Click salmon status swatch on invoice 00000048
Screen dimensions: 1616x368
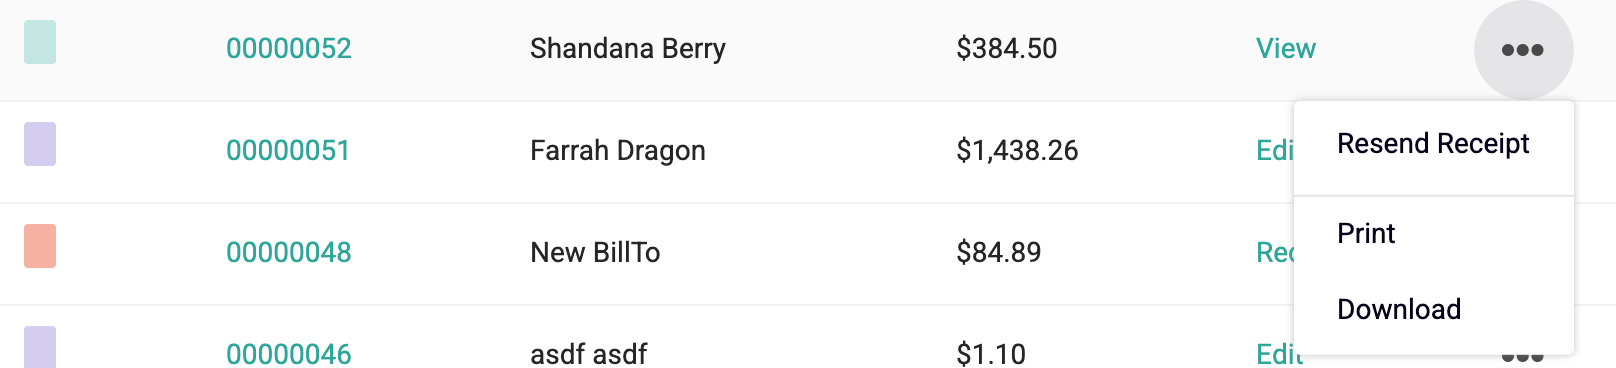pyautogui.click(x=40, y=246)
